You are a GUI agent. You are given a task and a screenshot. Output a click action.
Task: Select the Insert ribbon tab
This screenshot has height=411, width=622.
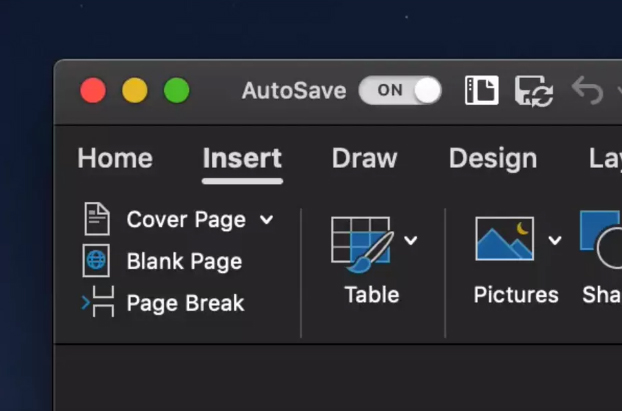tap(242, 158)
